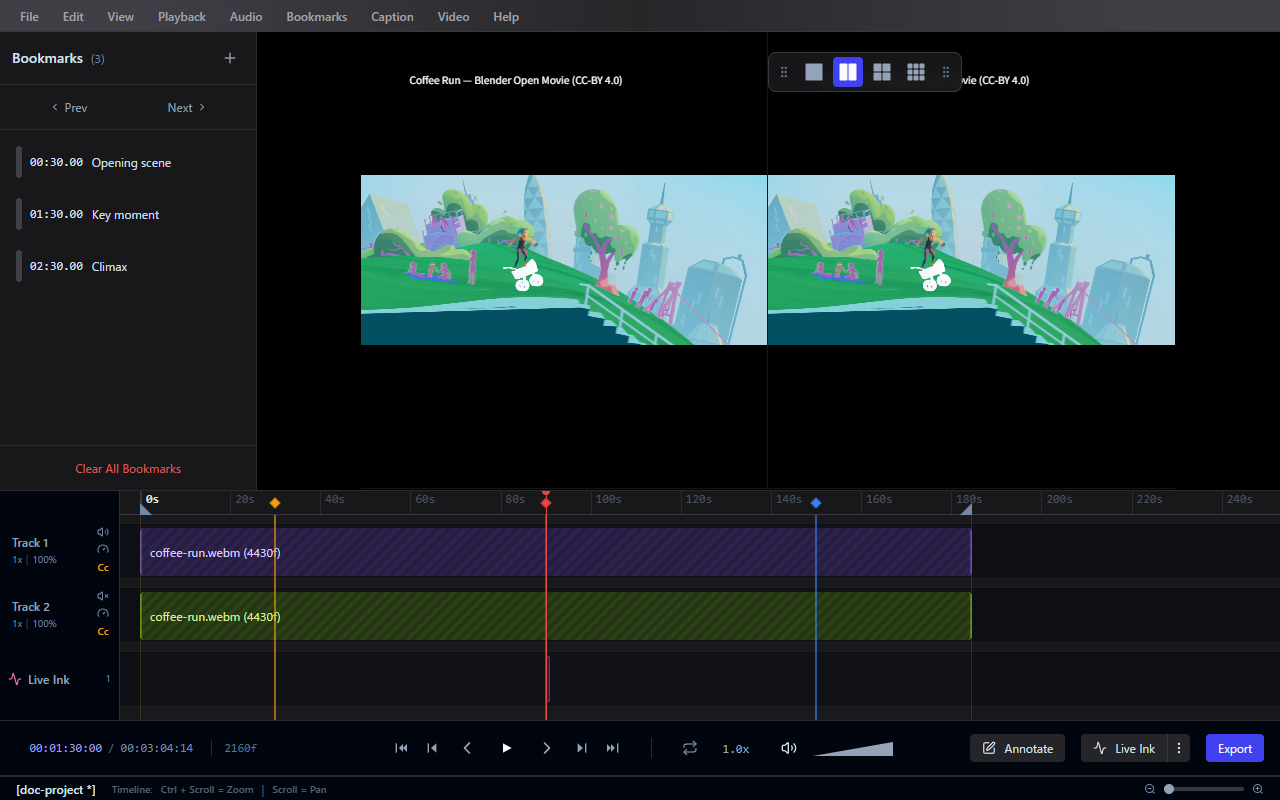Switch to the four-pane grid layout
The height and width of the screenshot is (800, 1280).
pyautogui.click(x=882, y=71)
